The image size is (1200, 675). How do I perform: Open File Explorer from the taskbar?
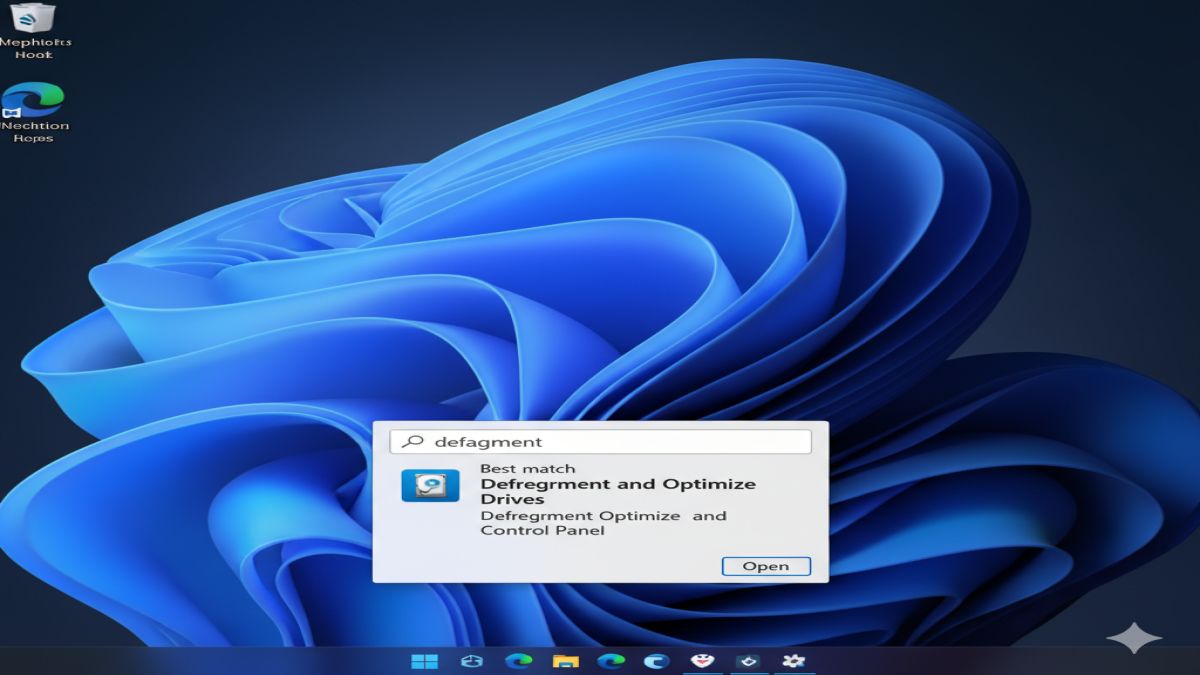[x=568, y=660]
